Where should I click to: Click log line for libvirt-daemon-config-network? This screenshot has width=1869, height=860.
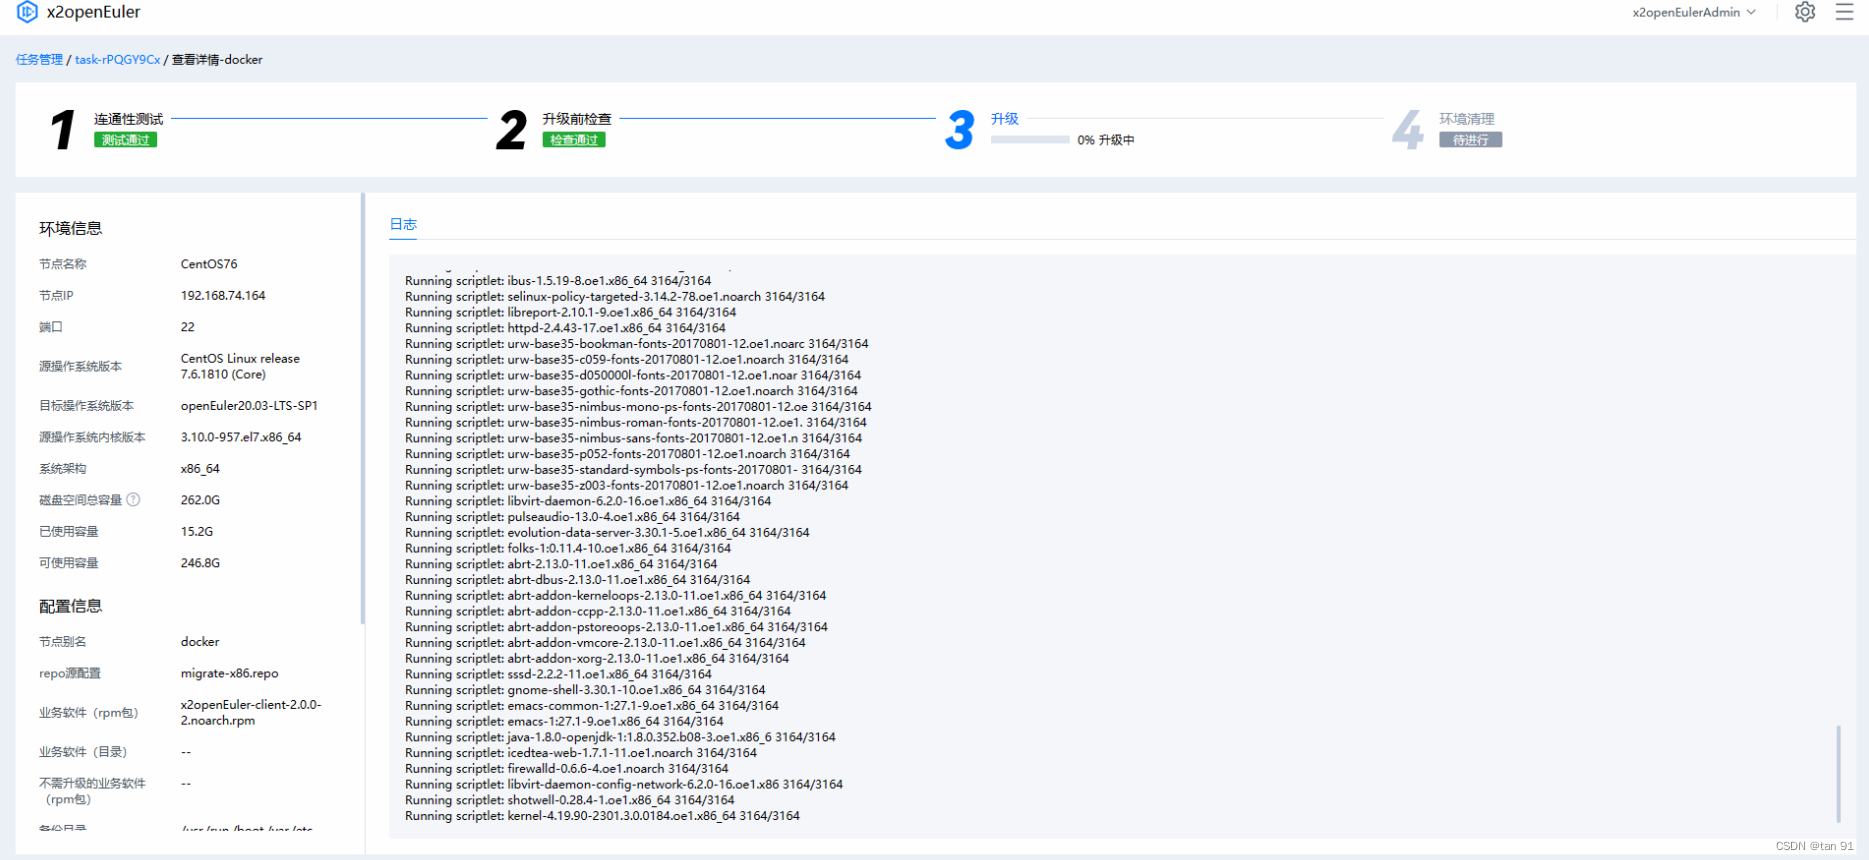[x=624, y=785]
